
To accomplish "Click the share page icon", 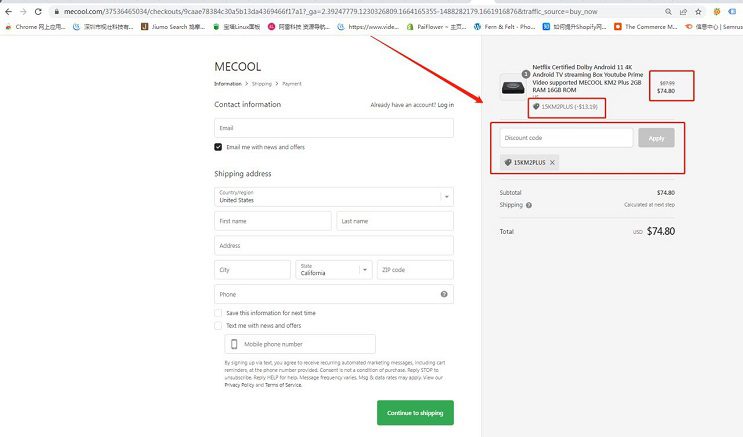I will click(683, 11).
